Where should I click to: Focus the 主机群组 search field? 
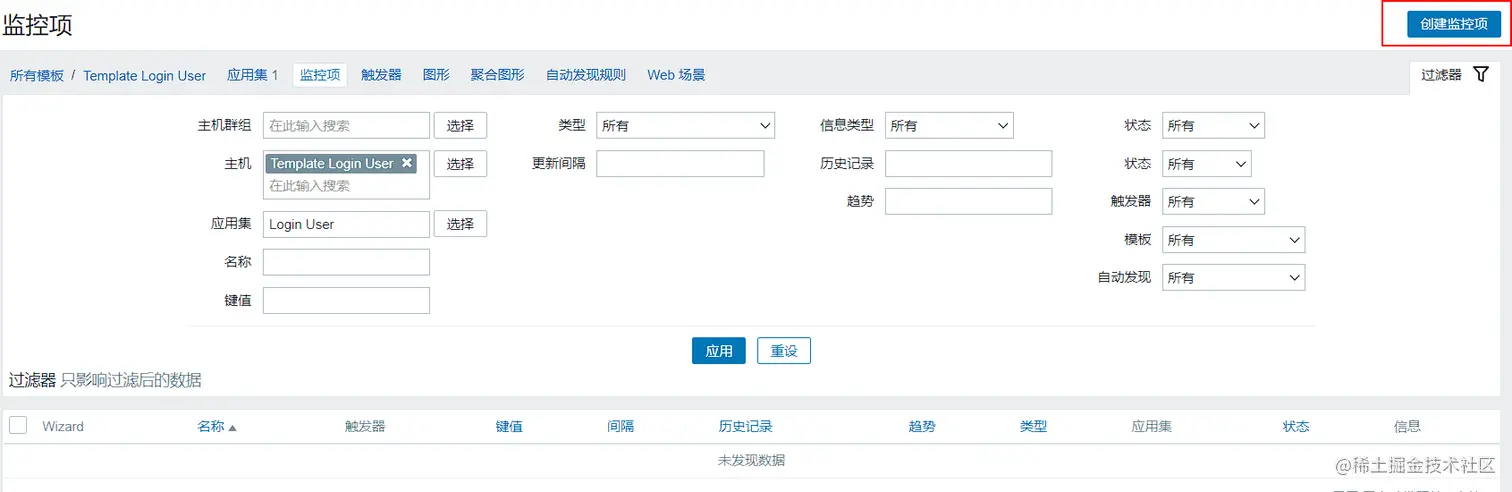[346, 125]
